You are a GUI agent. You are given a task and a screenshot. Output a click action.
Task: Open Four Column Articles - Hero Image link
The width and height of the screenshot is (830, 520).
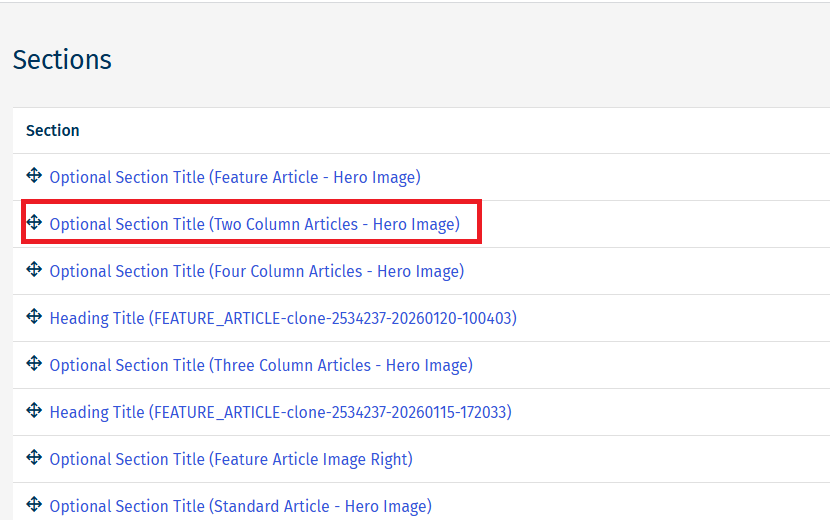pos(256,271)
